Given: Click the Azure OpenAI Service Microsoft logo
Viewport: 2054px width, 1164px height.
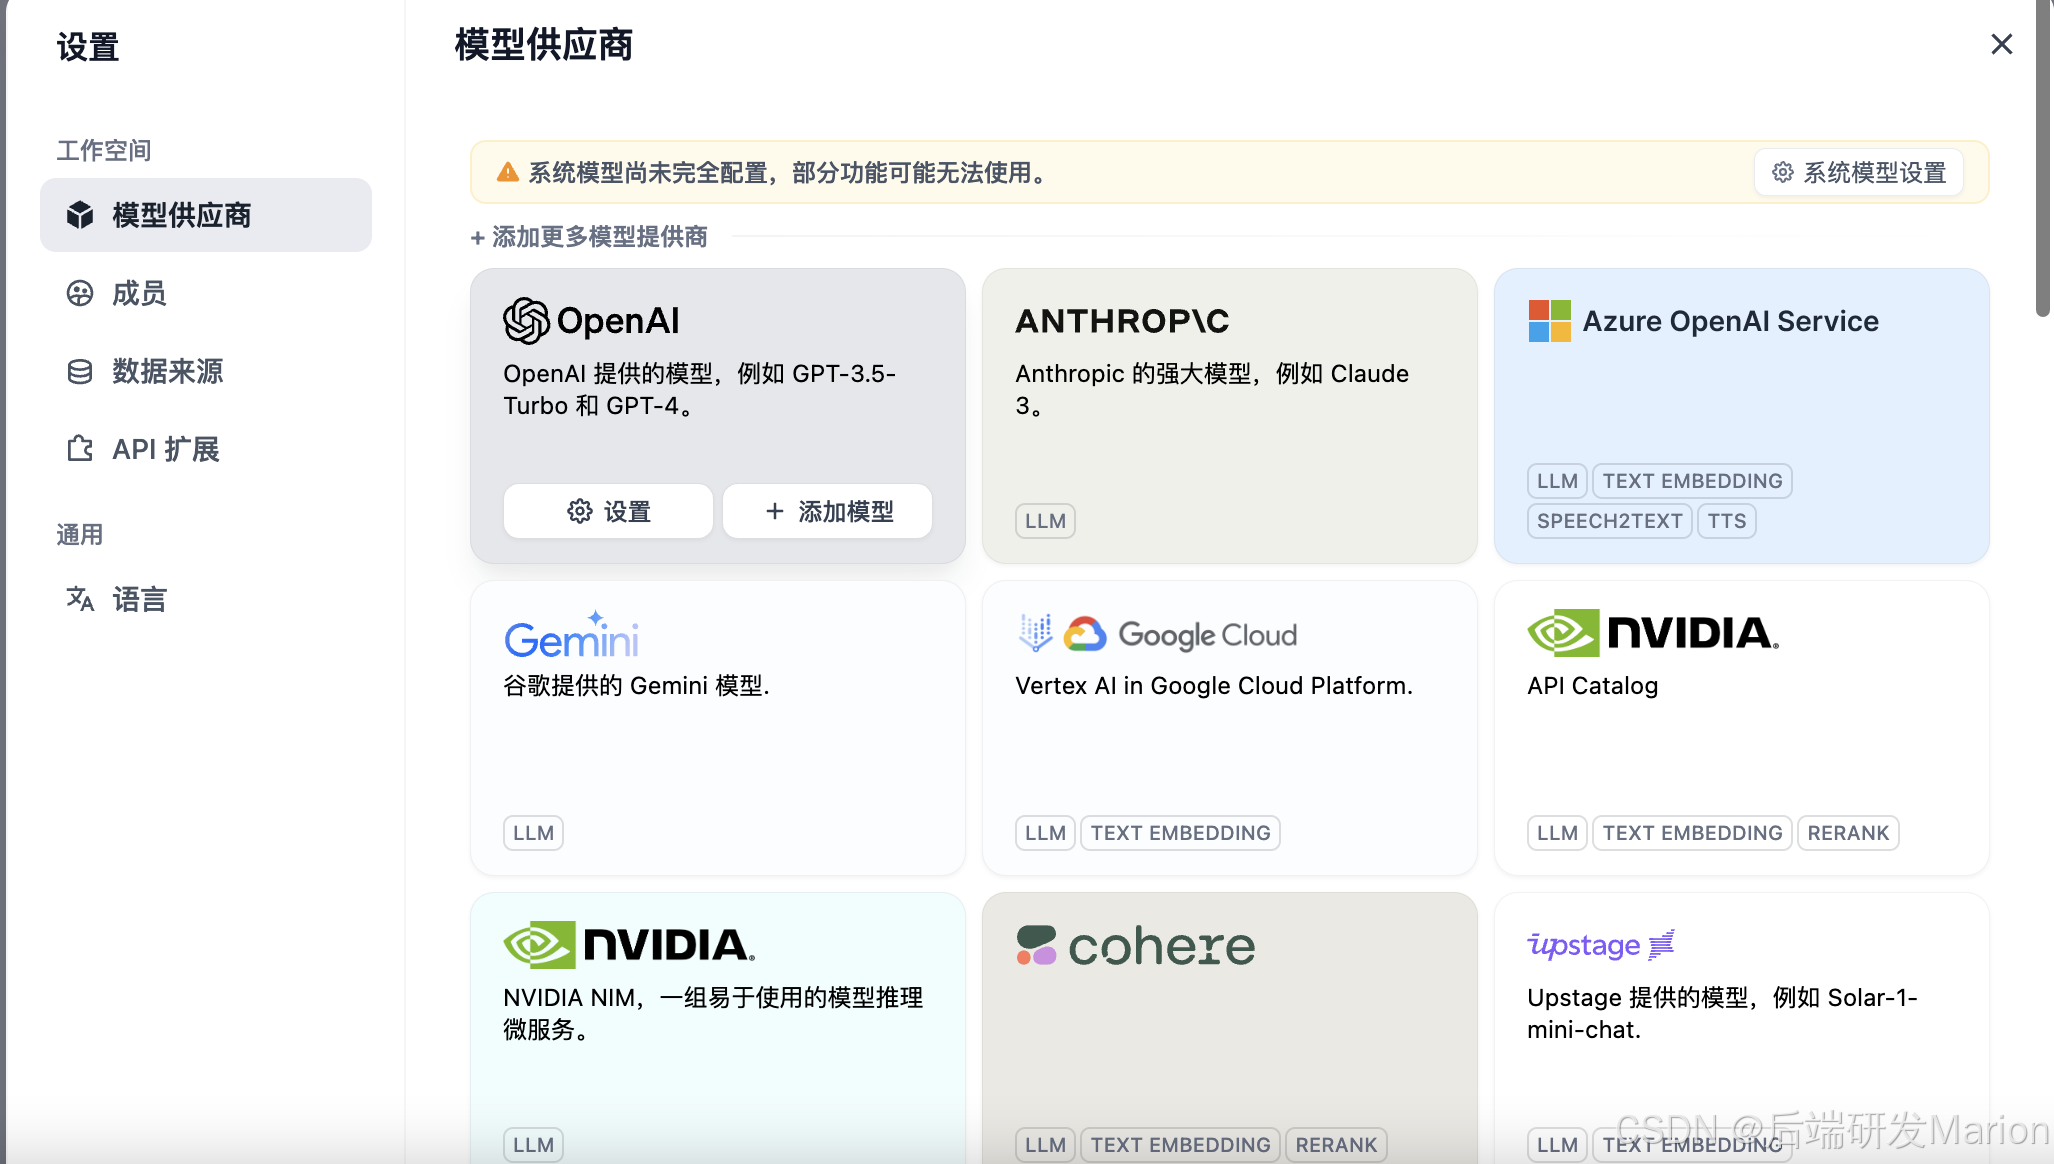Looking at the screenshot, I should pos(1549,321).
